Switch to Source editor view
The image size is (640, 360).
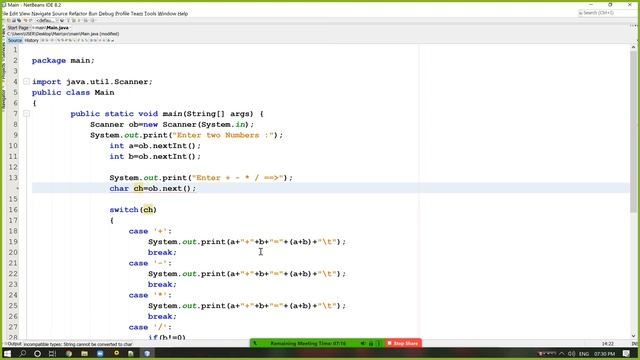pos(15,40)
